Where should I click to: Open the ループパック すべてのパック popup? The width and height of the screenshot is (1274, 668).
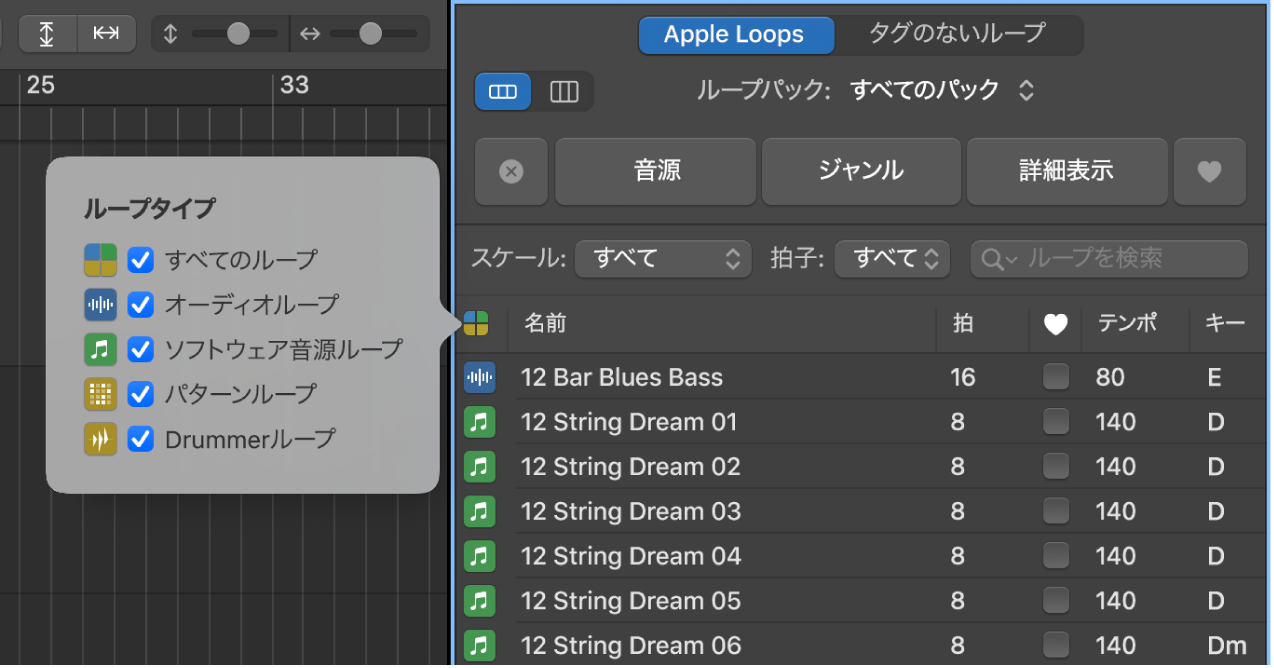coord(941,91)
